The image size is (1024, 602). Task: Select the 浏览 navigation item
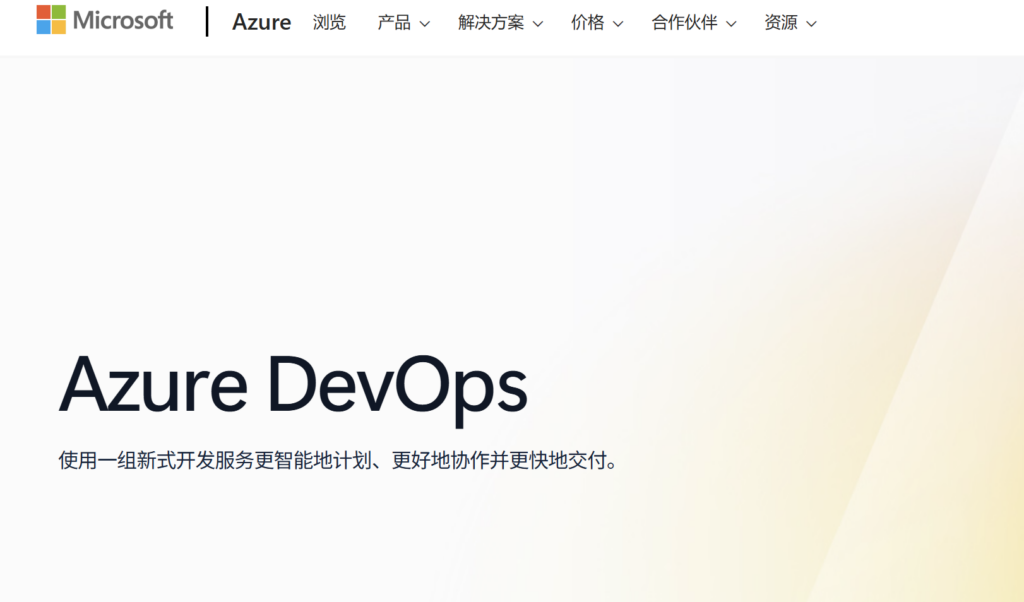(x=328, y=23)
